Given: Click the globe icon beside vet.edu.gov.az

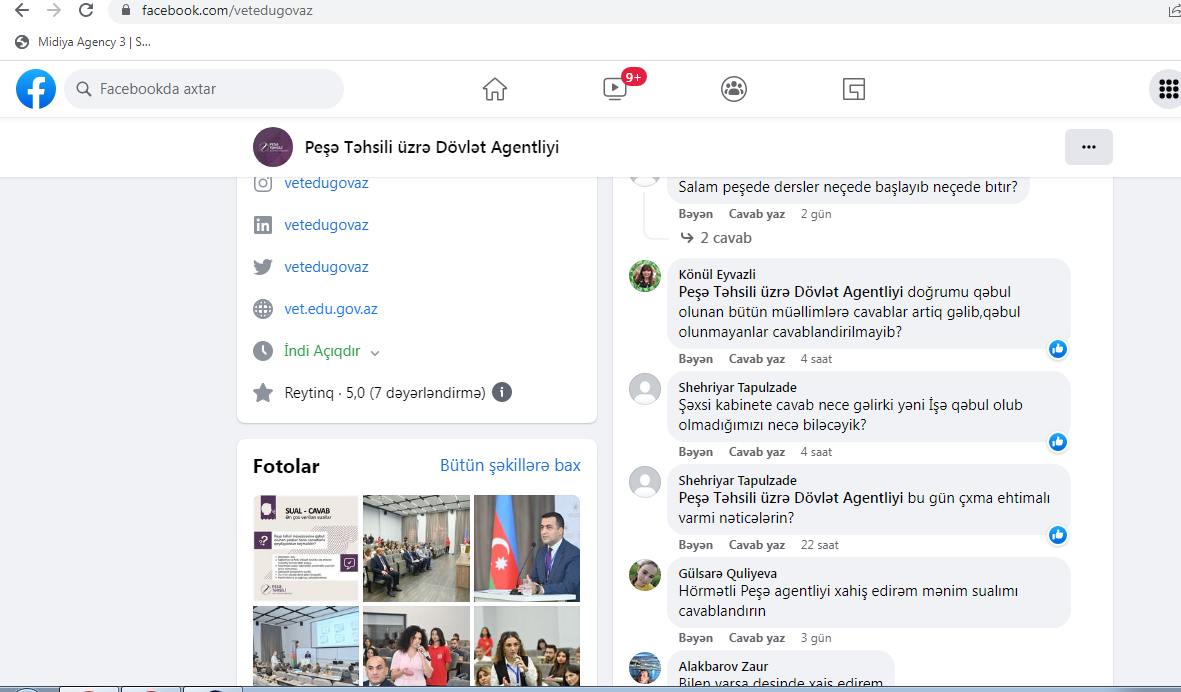Looking at the screenshot, I should (263, 309).
